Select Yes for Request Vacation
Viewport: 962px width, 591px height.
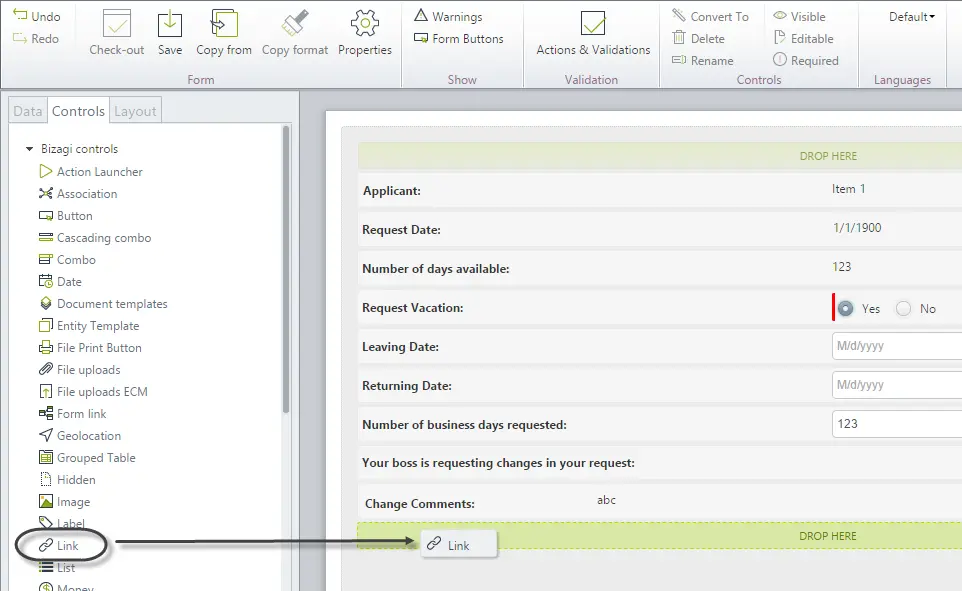845,309
